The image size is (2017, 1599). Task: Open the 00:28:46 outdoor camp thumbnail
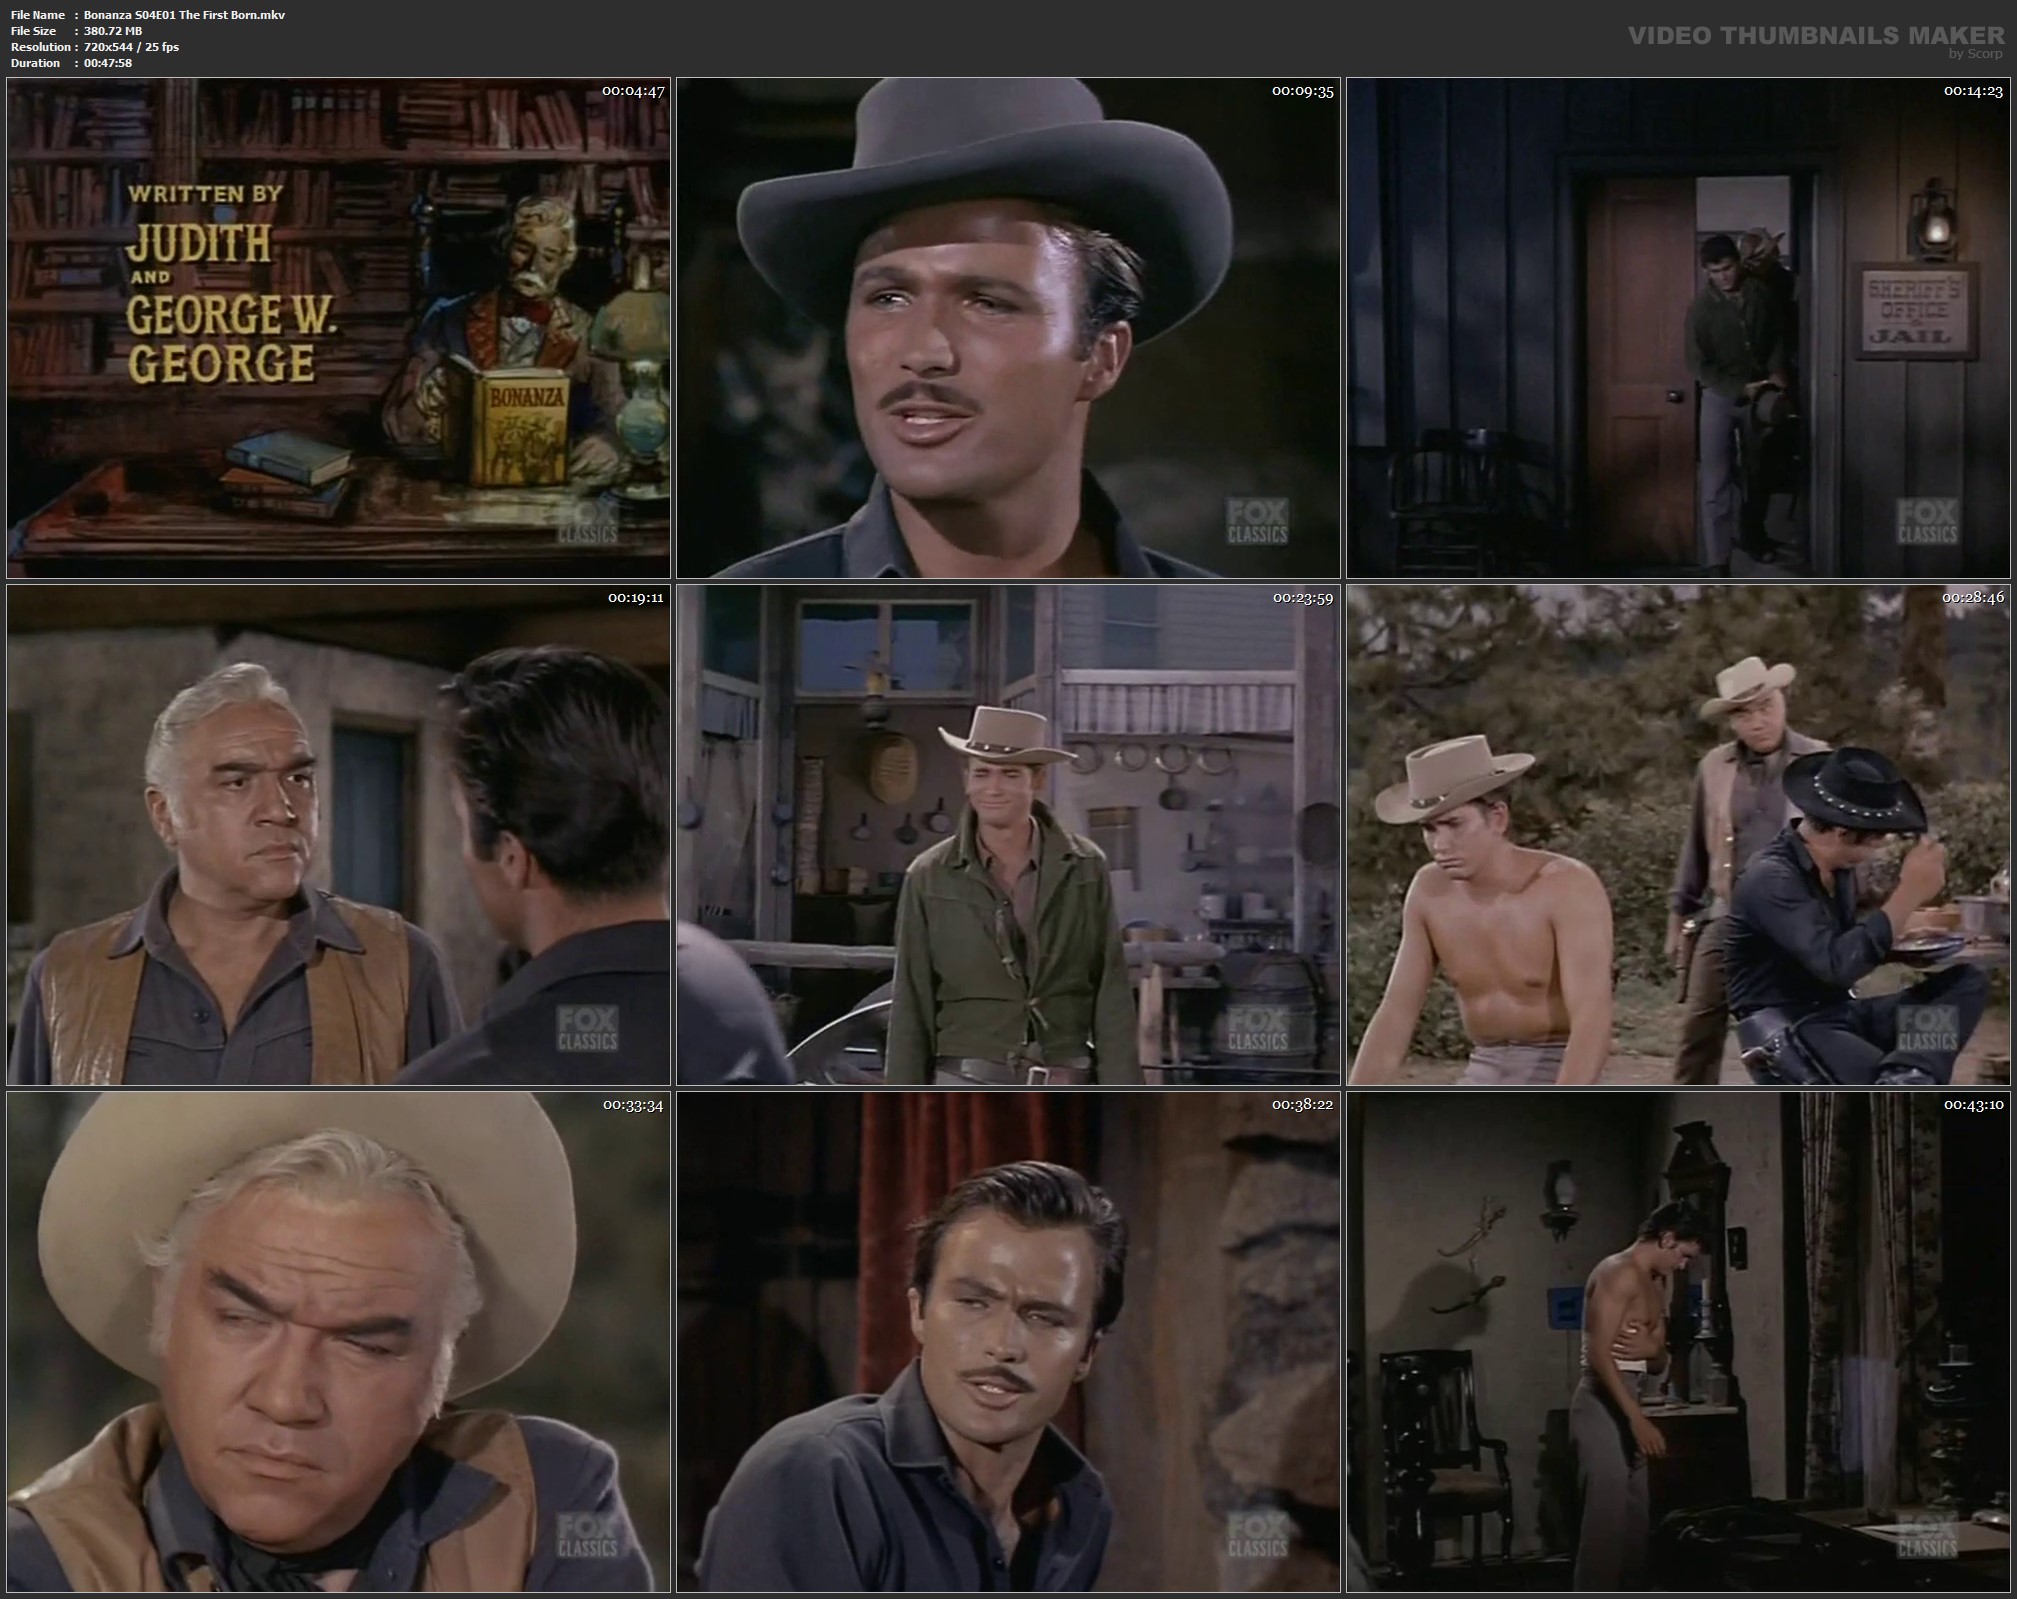(x=1678, y=835)
